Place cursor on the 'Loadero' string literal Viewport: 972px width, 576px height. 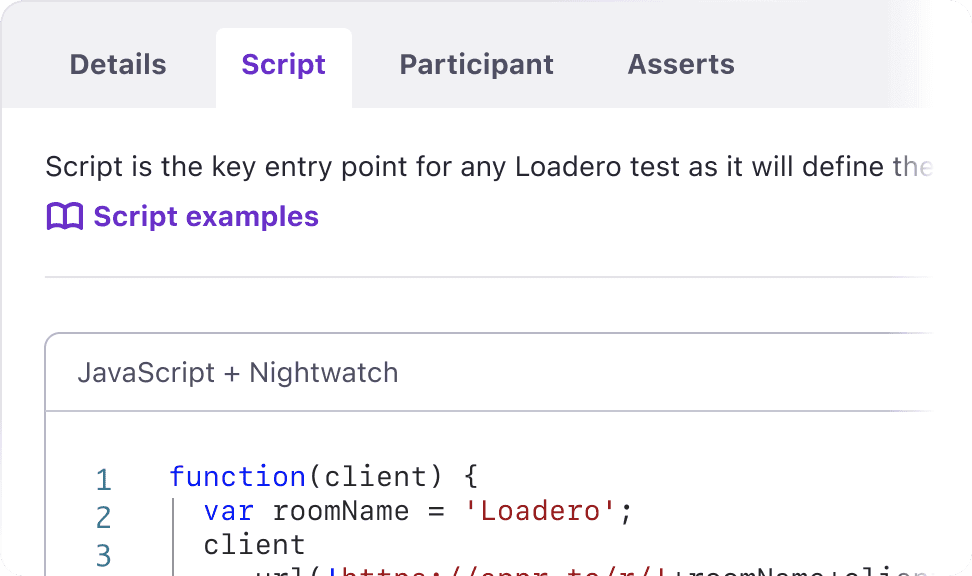pos(540,512)
